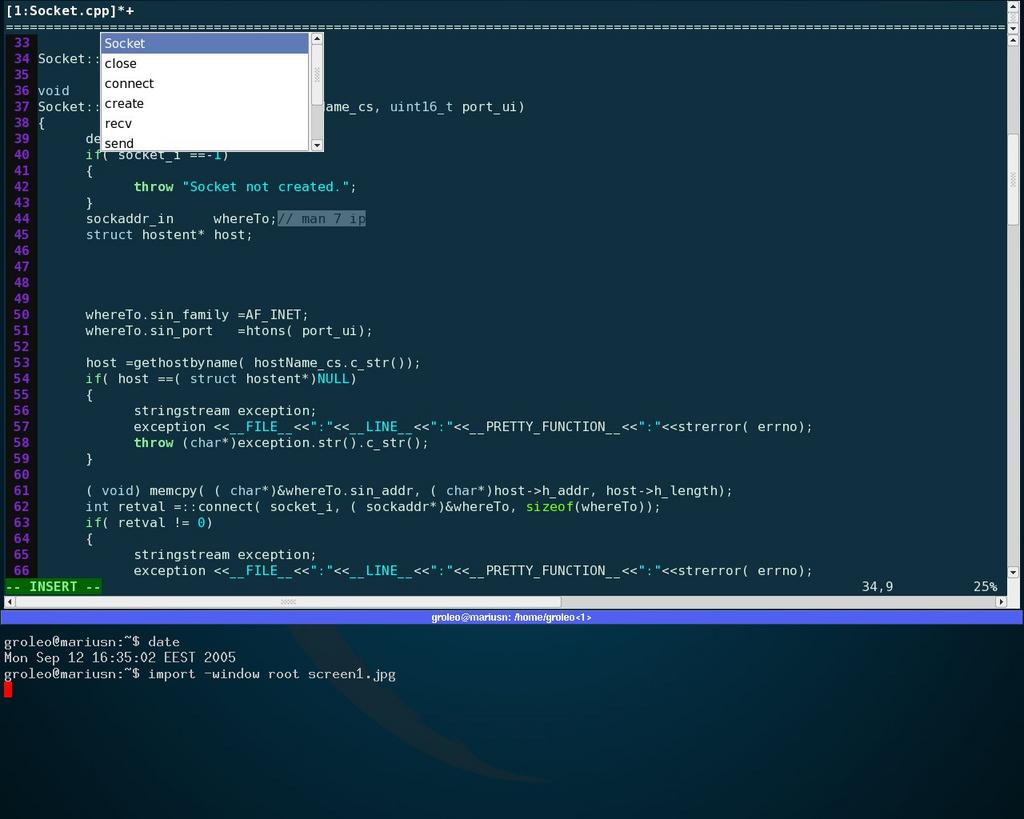The width and height of the screenshot is (1024, 819).
Task: Click the "date" command in the terminal
Action: click(164, 642)
